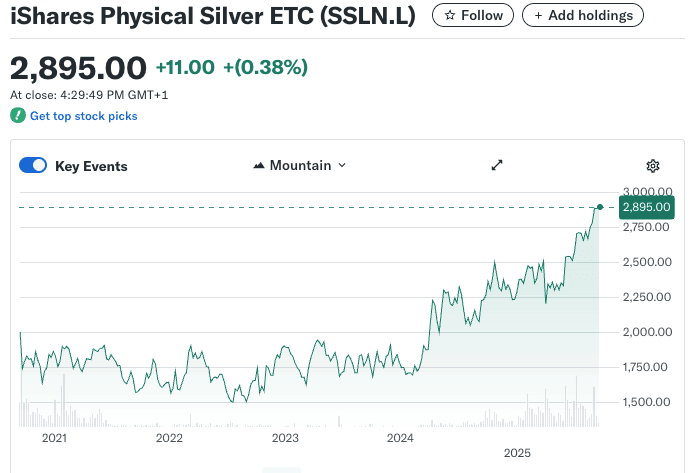
Task: Open the chart in full screen view
Action: pyautogui.click(x=497, y=165)
